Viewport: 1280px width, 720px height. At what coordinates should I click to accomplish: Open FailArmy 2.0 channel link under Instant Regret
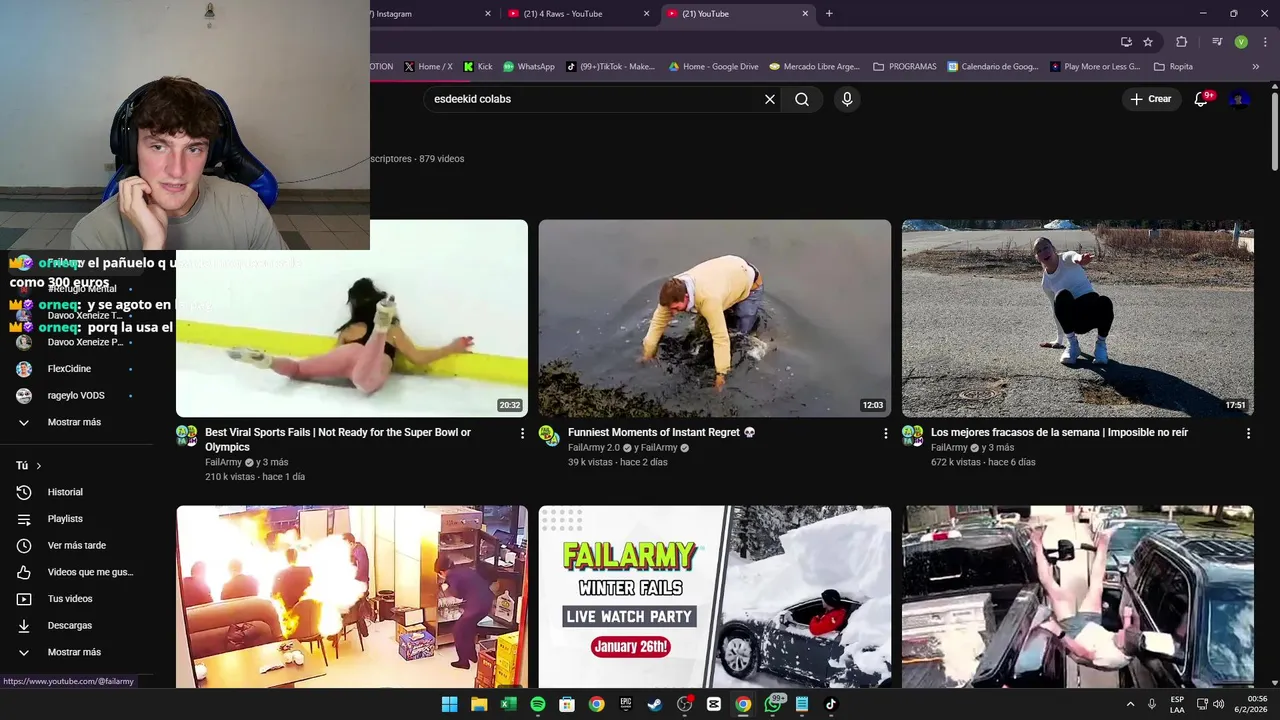[x=593, y=448]
